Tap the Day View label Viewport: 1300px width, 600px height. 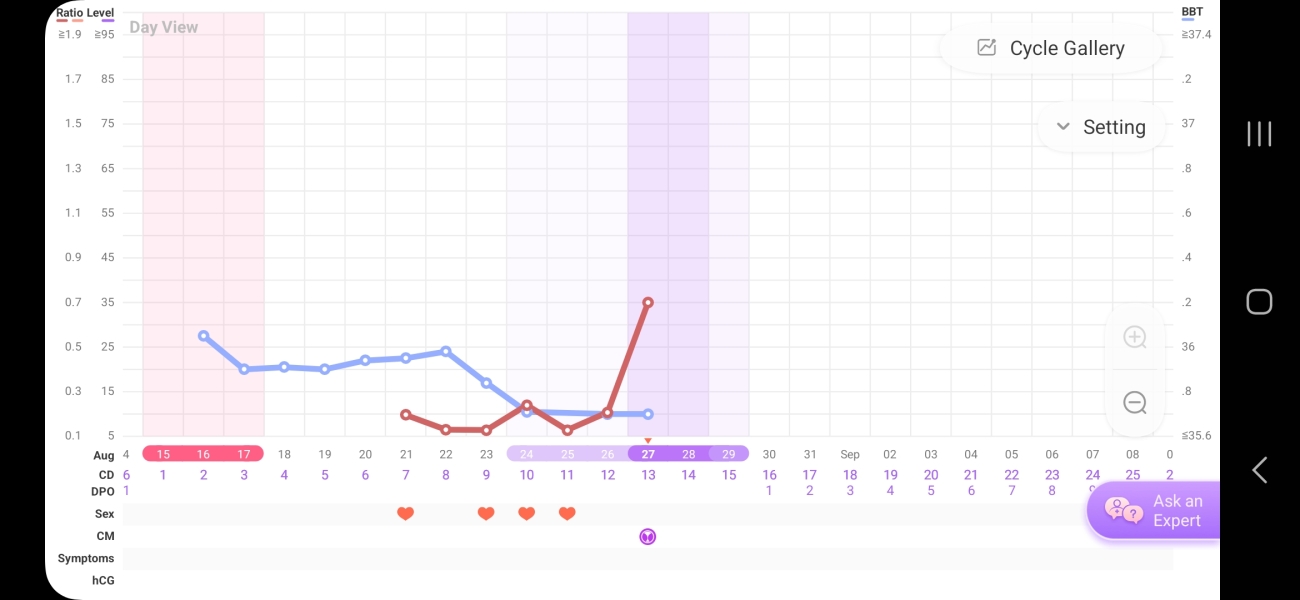click(x=164, y=27)
